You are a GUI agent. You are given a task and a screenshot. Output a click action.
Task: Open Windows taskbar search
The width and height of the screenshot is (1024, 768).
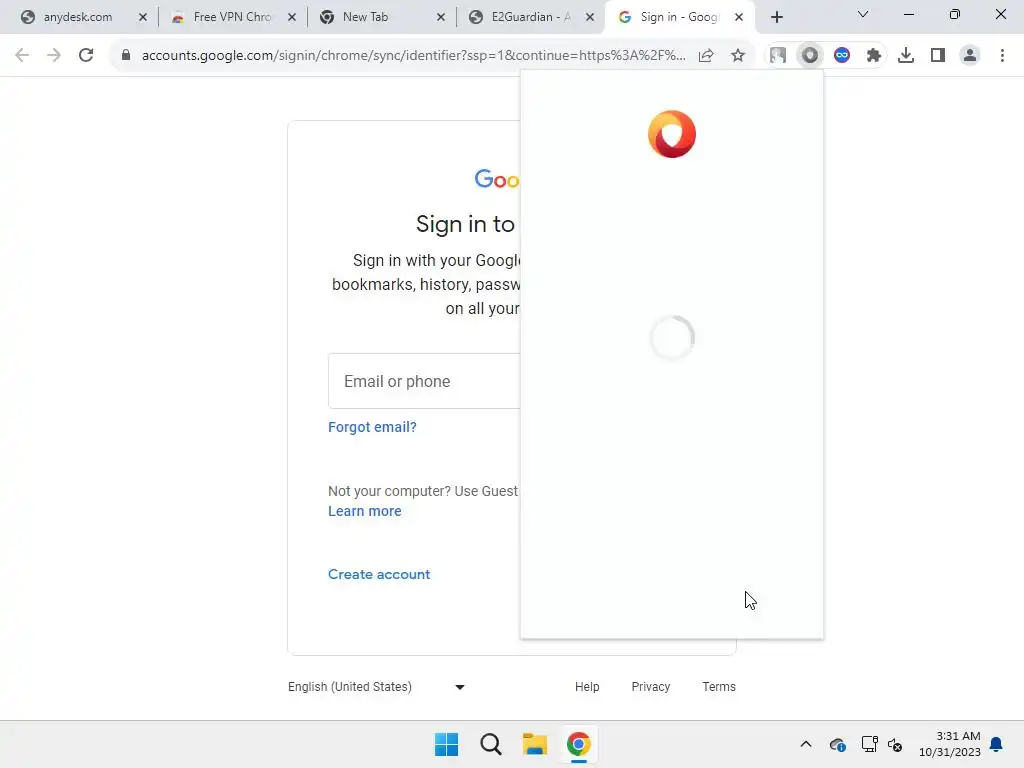(490, 744)
